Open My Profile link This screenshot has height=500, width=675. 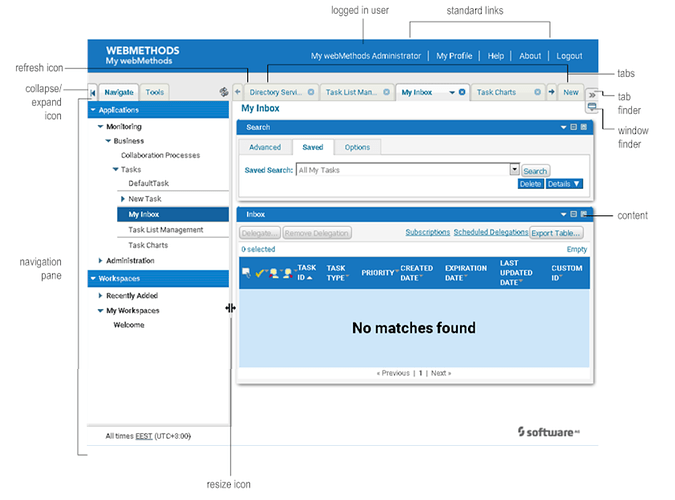pos(454,56)
